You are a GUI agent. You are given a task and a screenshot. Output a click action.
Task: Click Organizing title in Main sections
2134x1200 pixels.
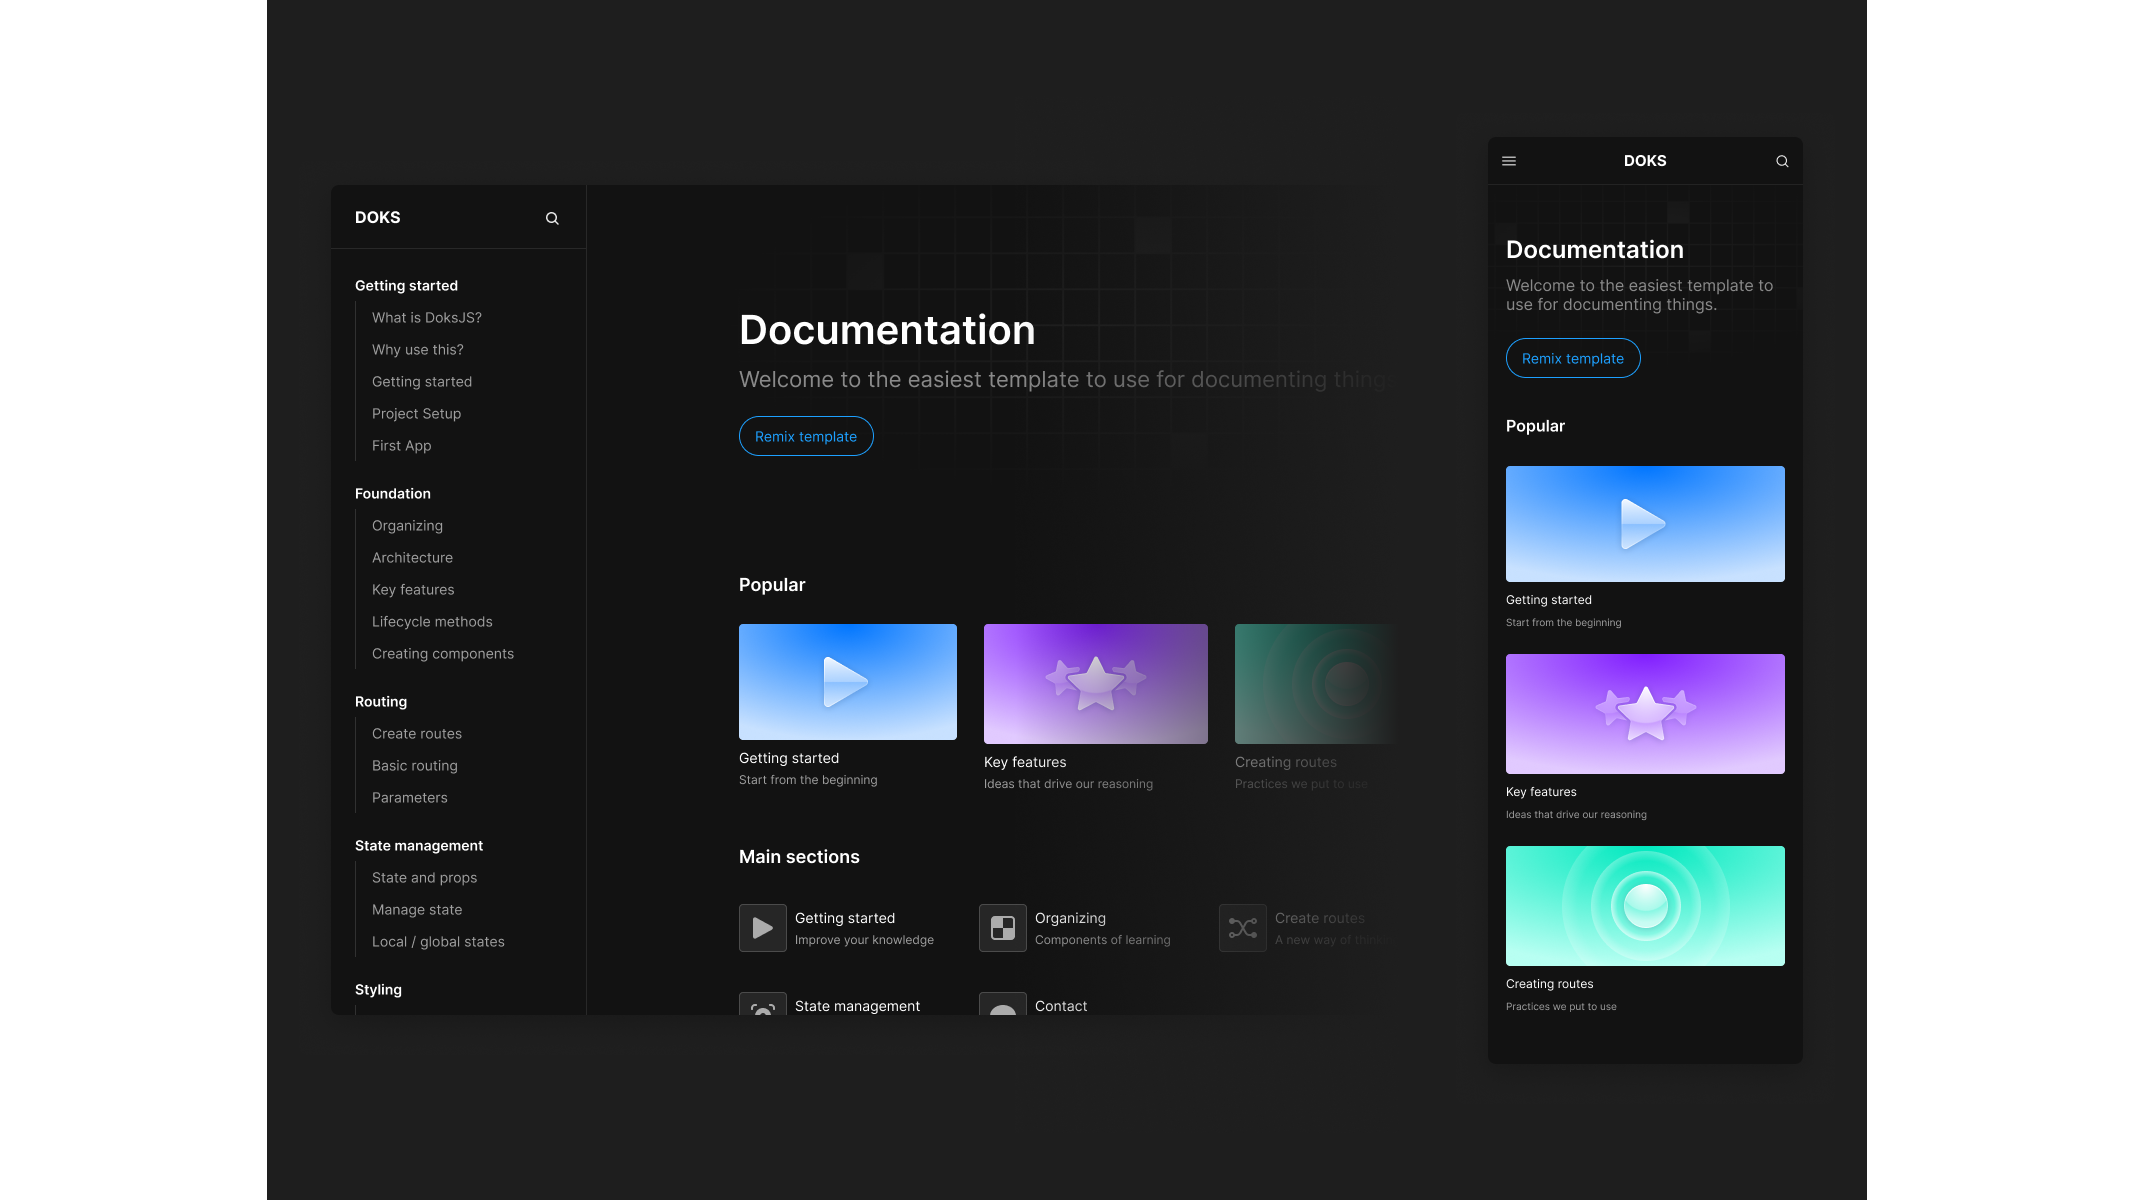click(x=1070, y=918)
